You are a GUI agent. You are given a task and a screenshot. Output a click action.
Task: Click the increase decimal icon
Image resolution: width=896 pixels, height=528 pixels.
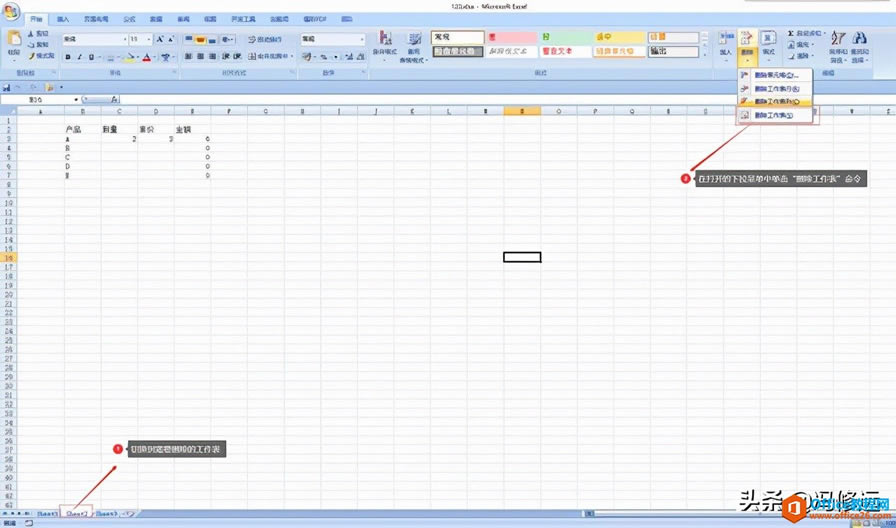pyautogui.click(x=349, y=57)
